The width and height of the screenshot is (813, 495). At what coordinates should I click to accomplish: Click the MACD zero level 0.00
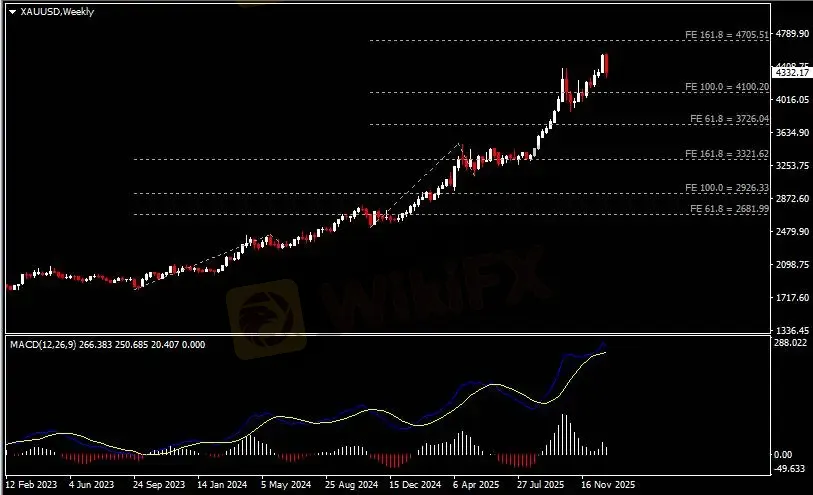783,455
